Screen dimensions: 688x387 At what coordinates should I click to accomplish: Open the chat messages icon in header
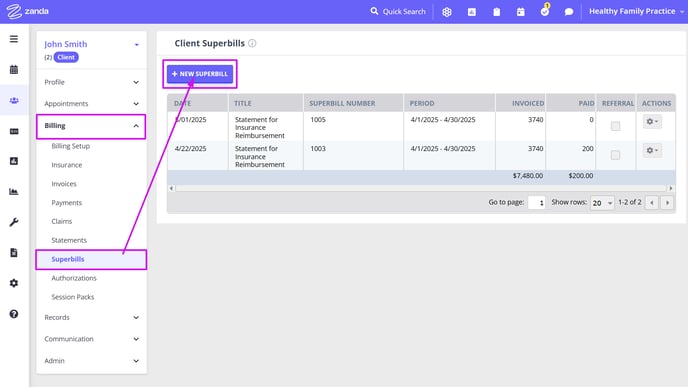pyautogui.click(x=569, y=12)
